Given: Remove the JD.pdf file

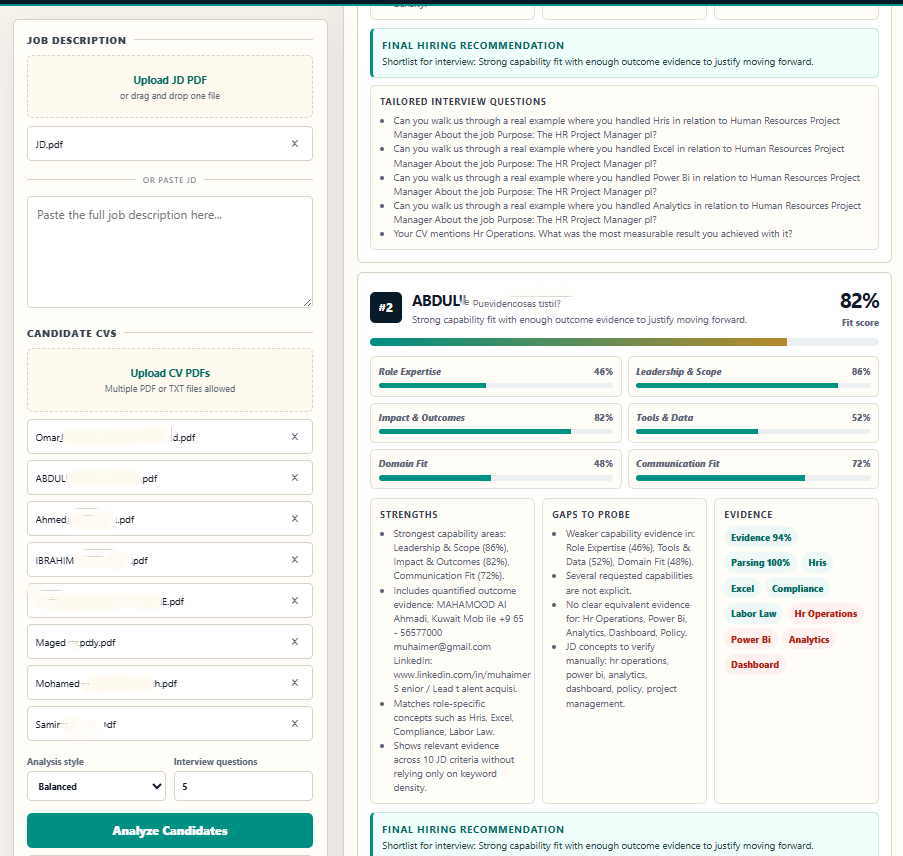Looking at the screenshot, I should 294,143.
